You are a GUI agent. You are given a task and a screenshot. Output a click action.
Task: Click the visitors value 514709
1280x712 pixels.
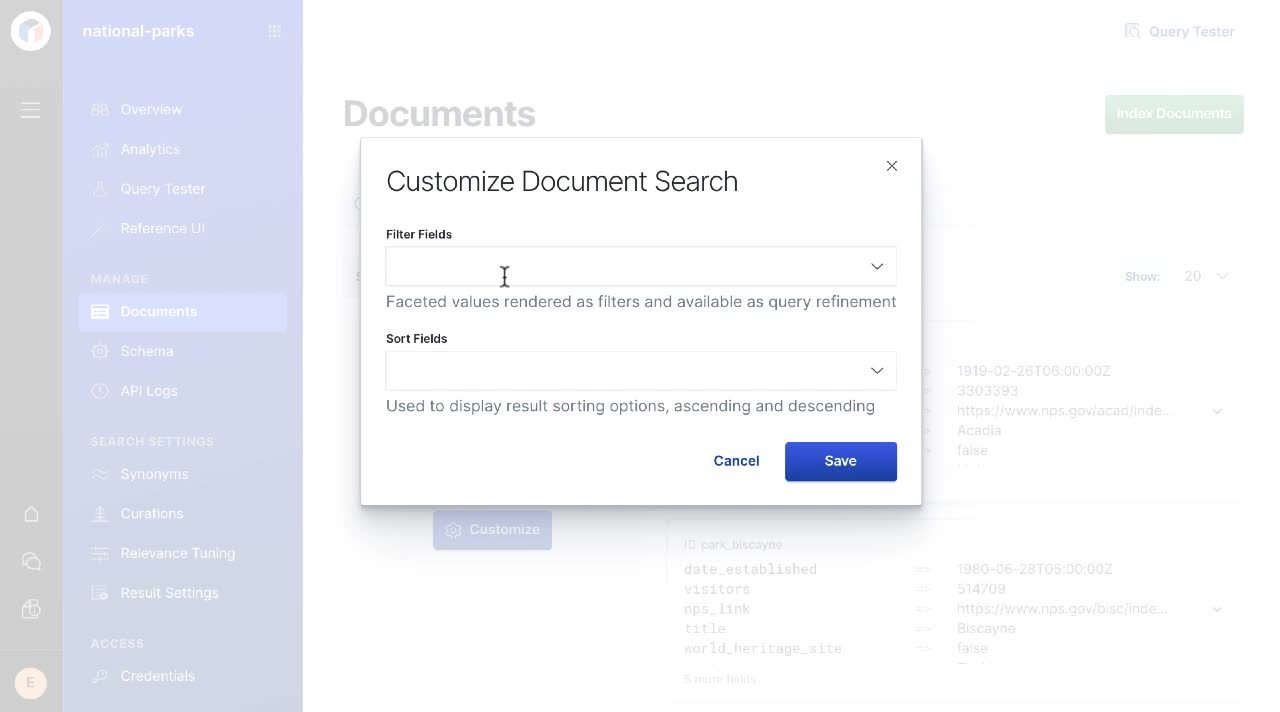click(981, 589)
